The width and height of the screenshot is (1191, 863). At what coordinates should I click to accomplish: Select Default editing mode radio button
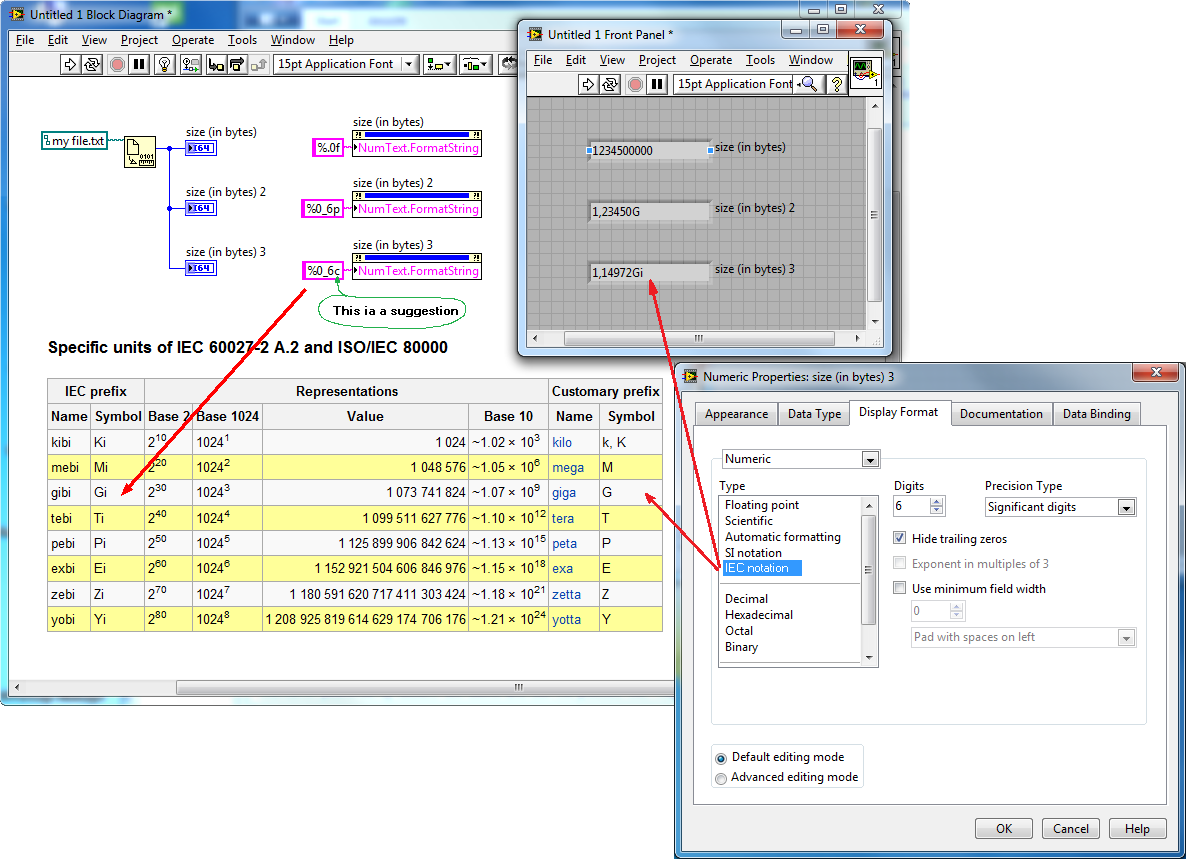coord(721,758)
